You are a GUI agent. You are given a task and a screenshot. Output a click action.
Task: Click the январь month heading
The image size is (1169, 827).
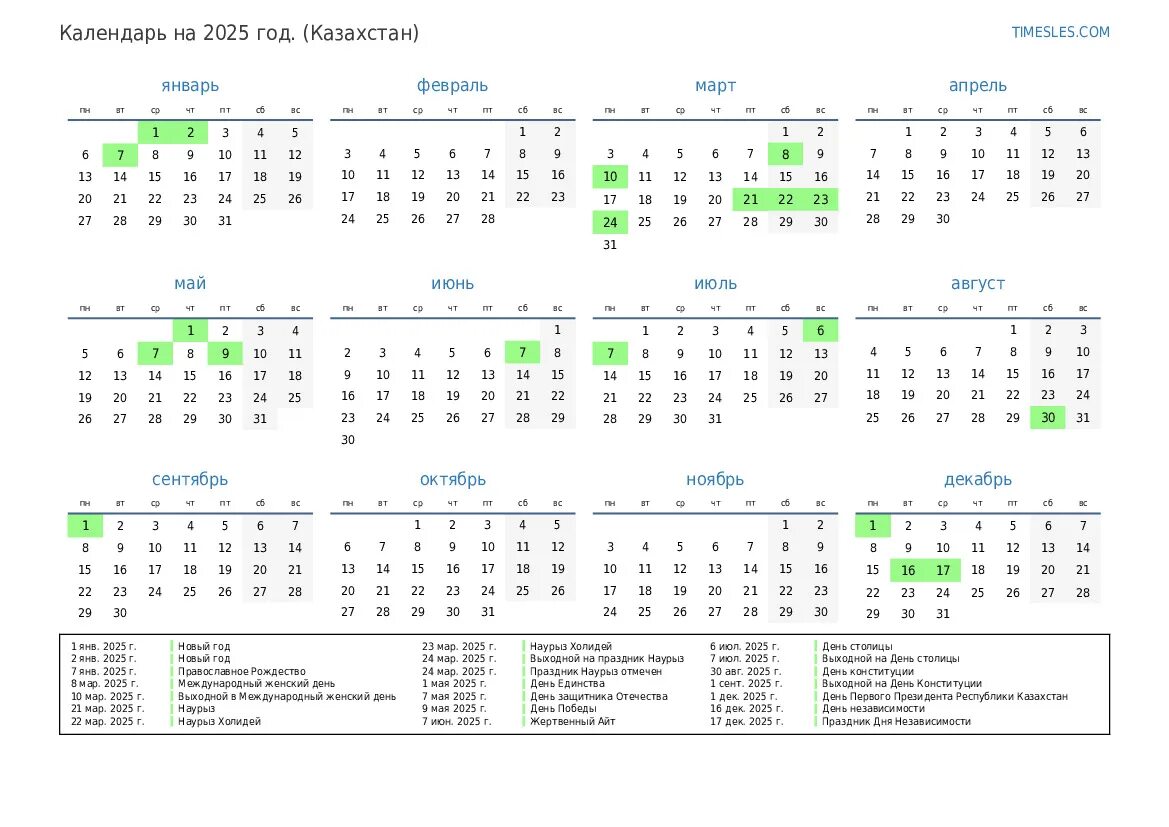(x=190, y=86)
